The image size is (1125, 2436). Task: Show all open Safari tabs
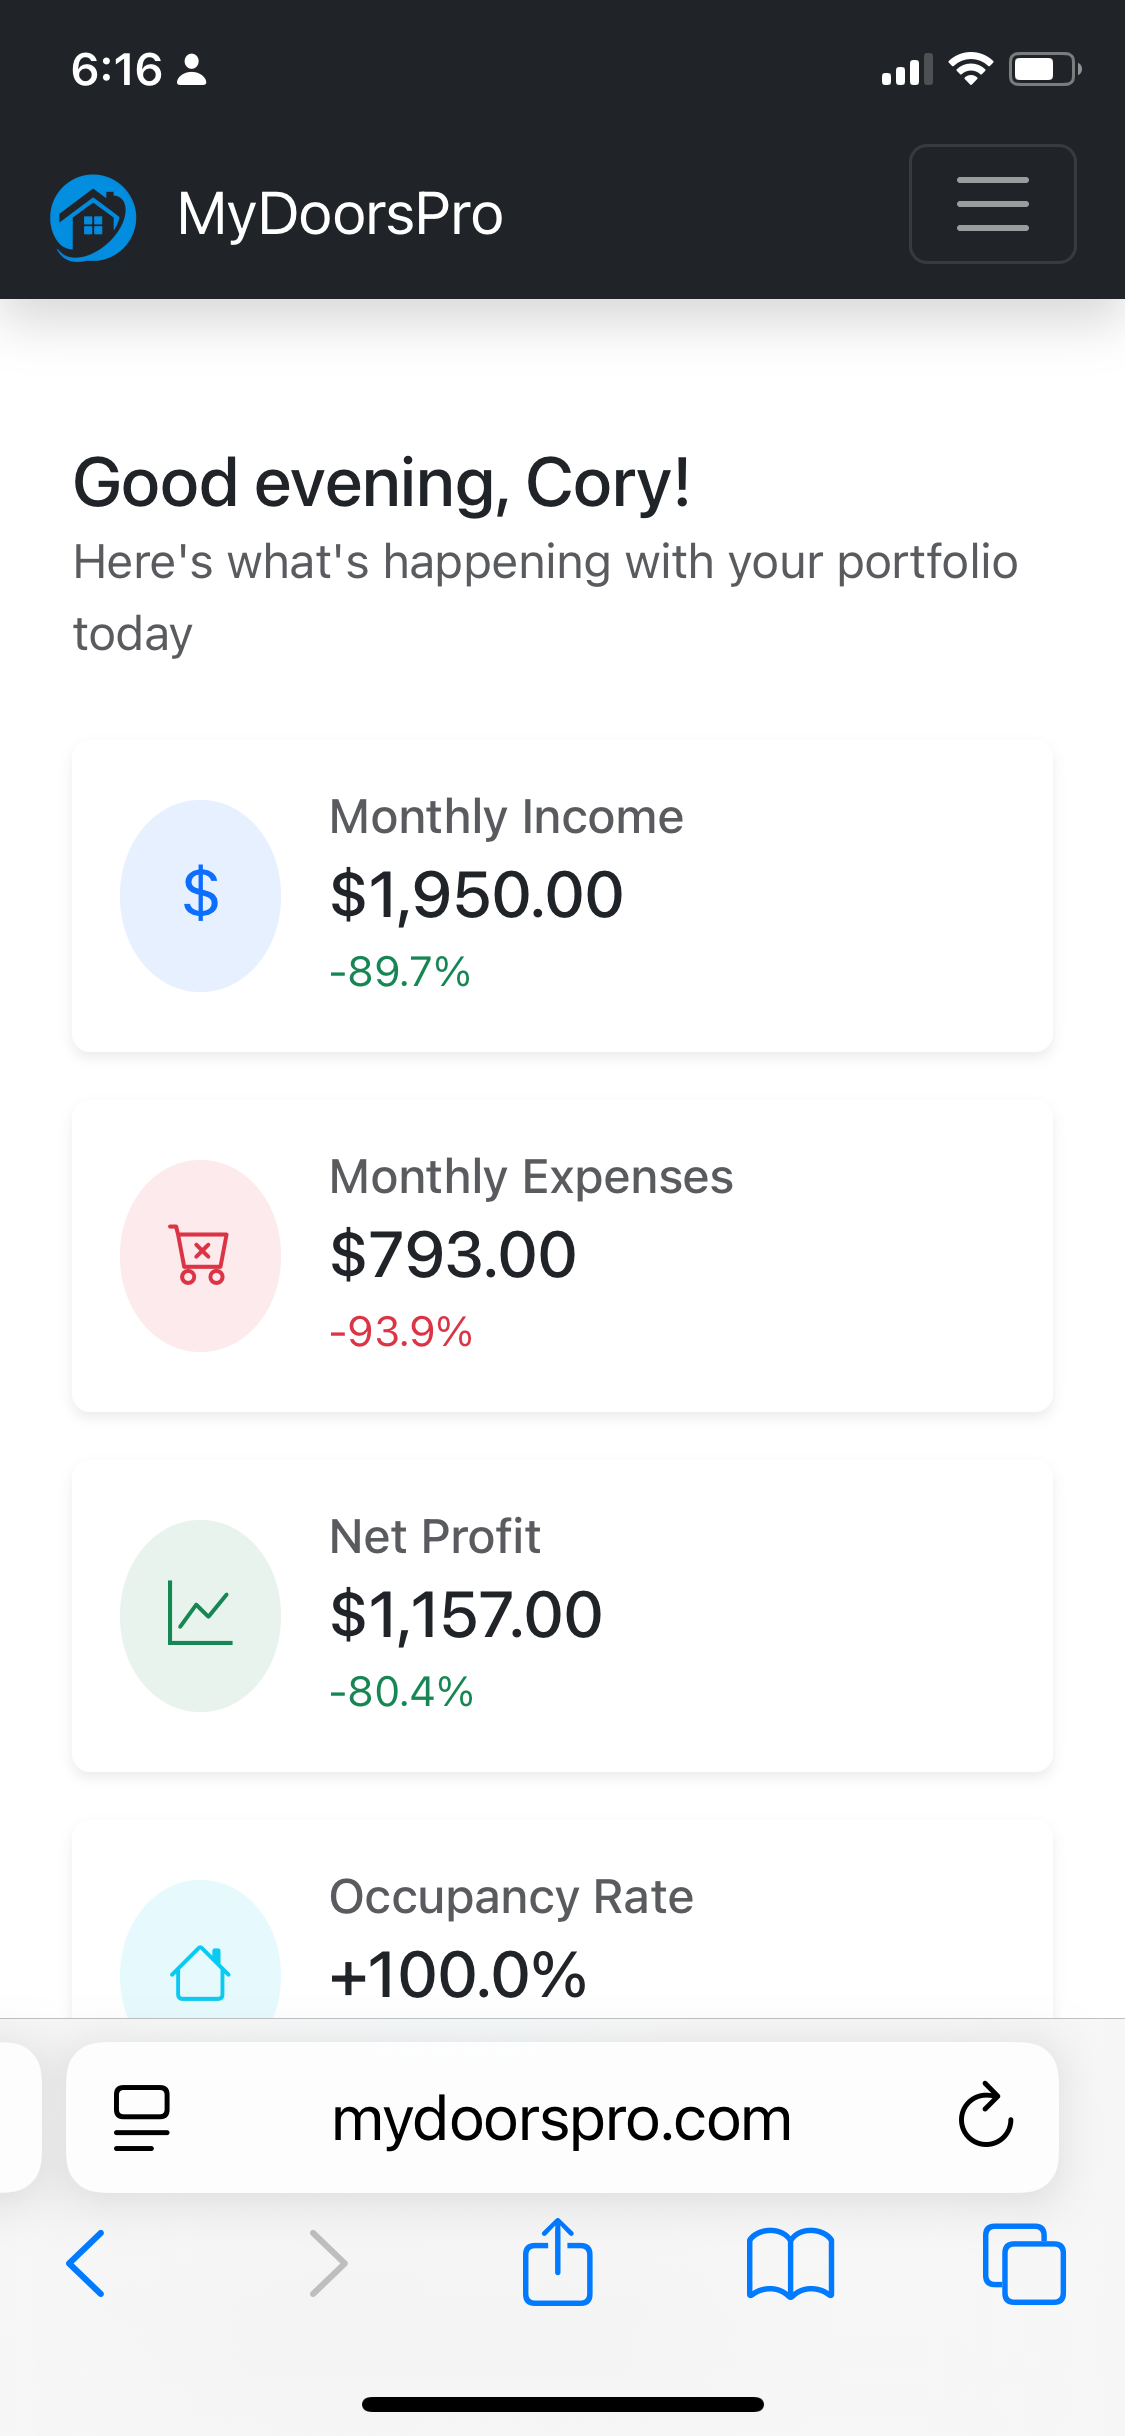coord(1024,2263)
